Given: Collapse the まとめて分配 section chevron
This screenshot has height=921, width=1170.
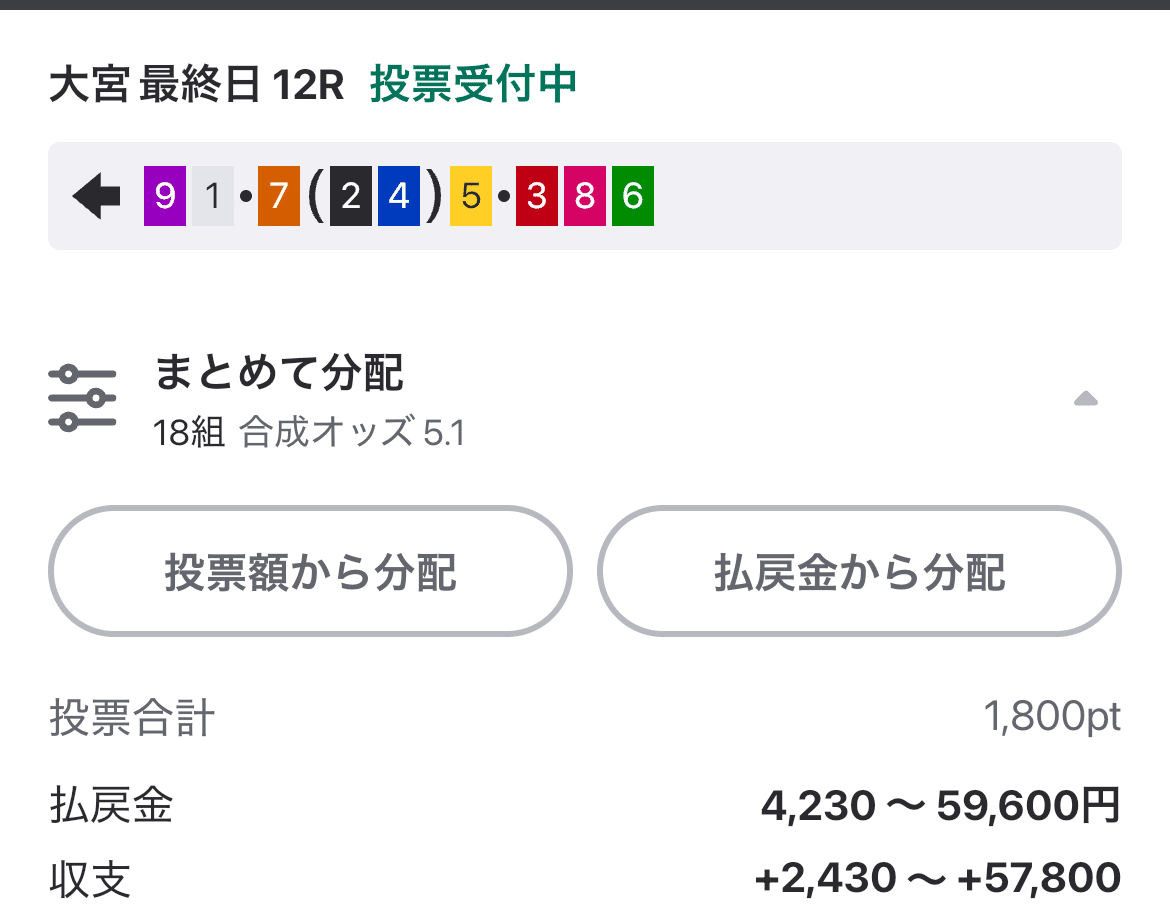Looking at the screenshot, I should tap(1086, 399).
